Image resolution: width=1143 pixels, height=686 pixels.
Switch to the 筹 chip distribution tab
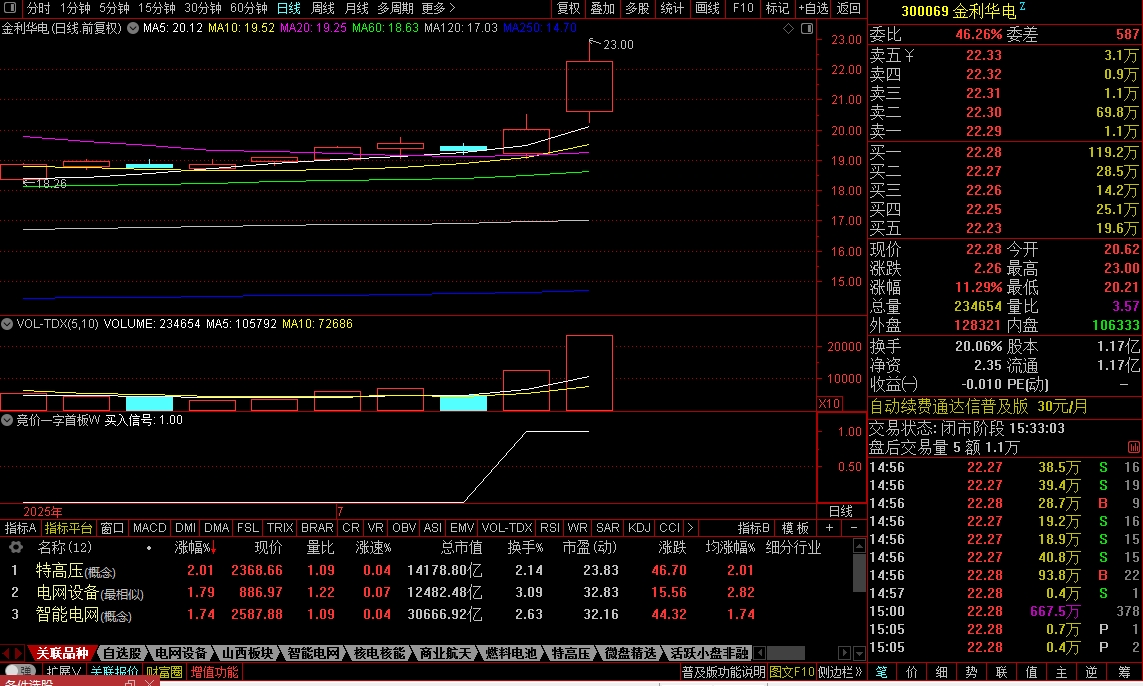pyautogui.click(x=1123, y=671)
